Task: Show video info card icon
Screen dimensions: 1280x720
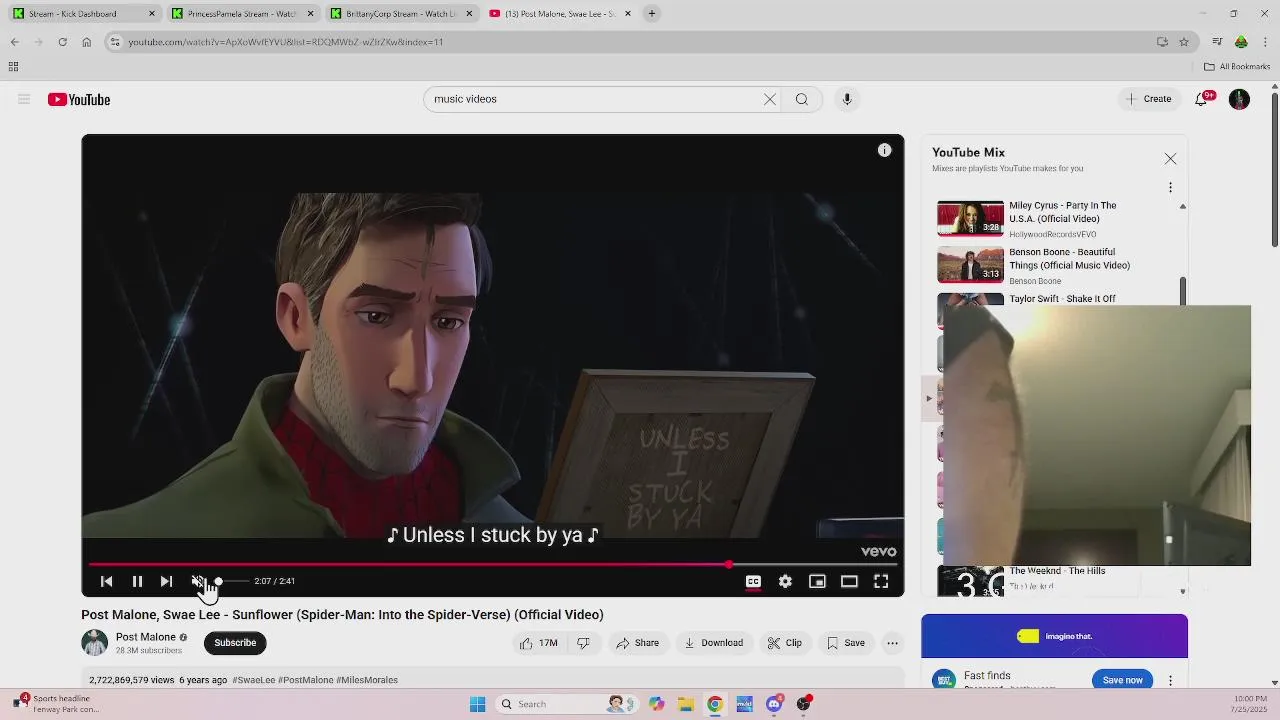Action: pyautogui.click(x=884, y=150)
